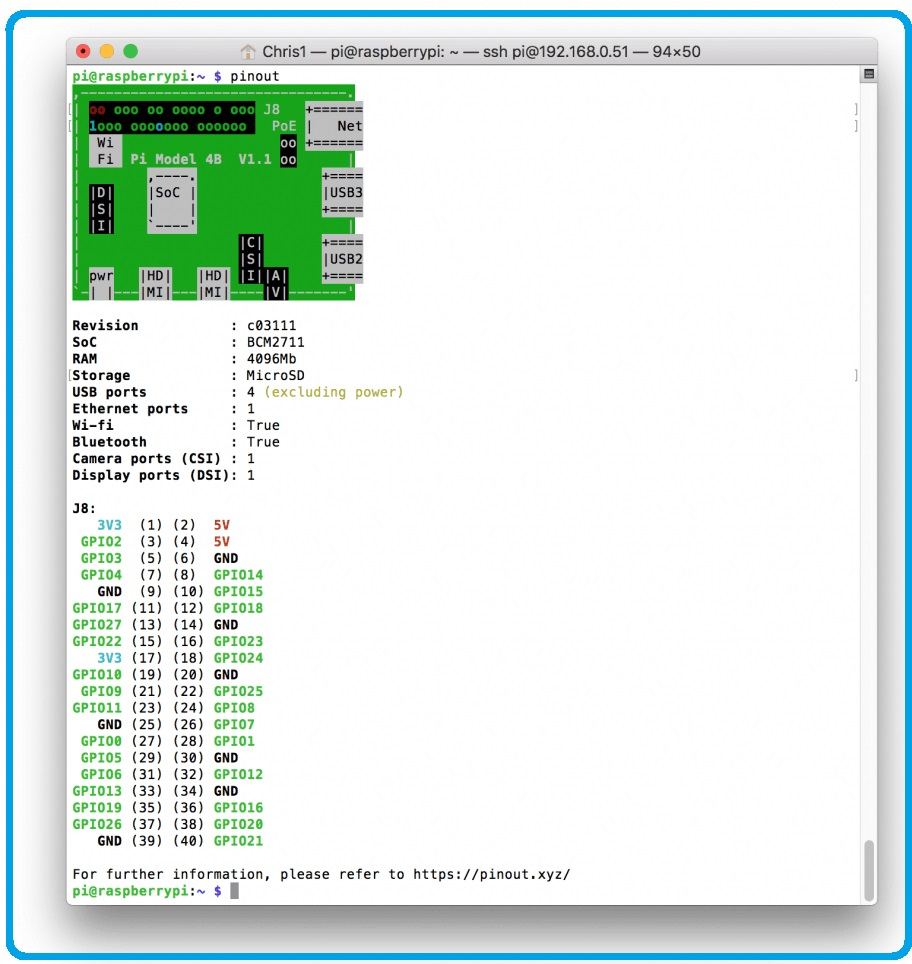Click Storage value 'MicroSD'
912x964 pixels.
tap(276, 375)
